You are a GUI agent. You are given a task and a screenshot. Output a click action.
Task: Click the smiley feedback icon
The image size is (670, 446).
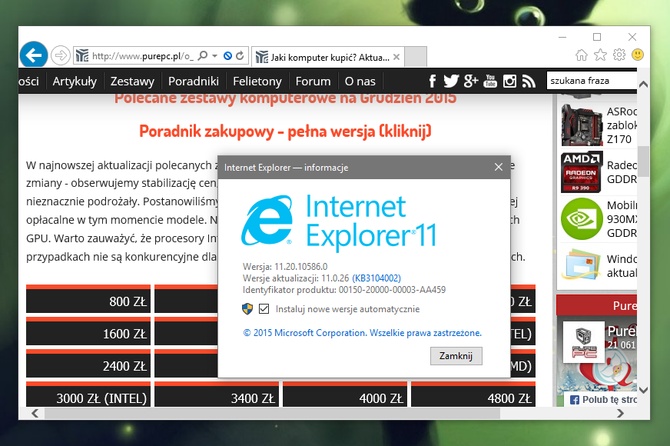click(638, 55)
